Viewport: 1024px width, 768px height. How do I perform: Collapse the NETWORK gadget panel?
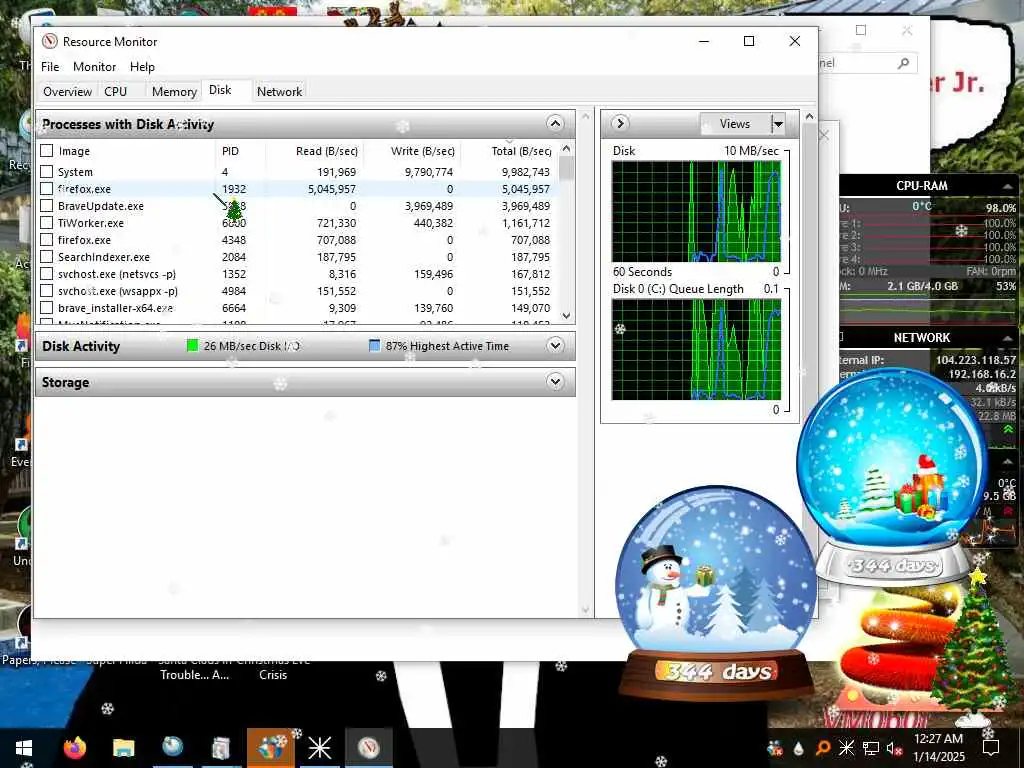click(1008, 338)
